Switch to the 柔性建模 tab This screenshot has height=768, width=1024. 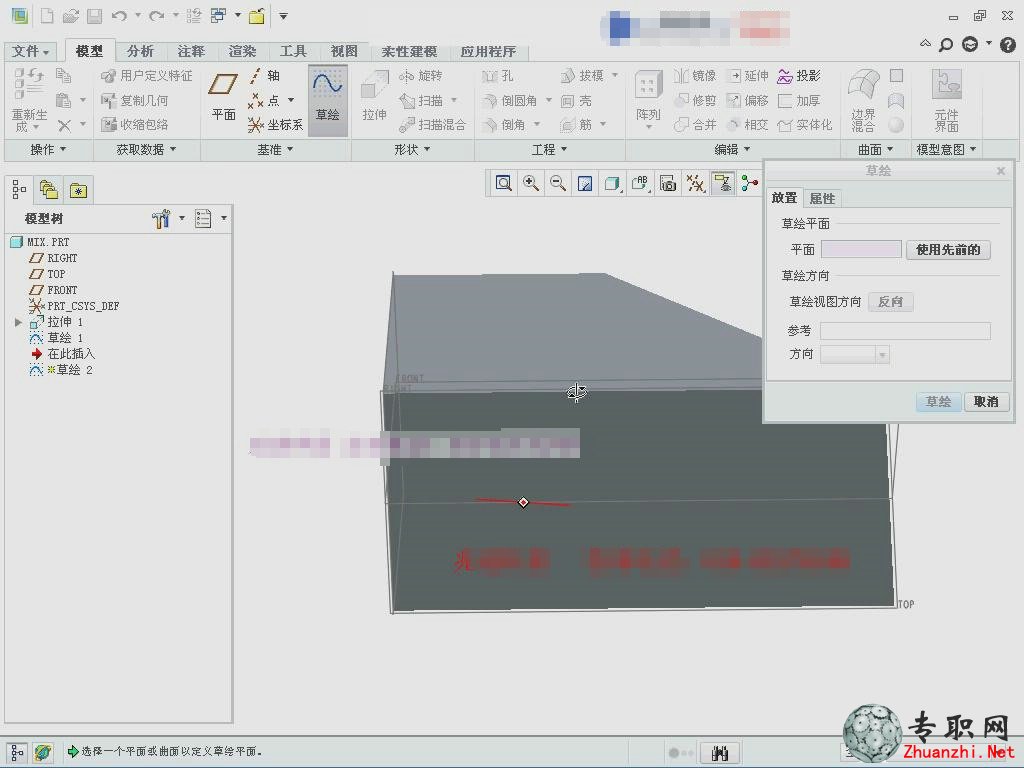(x=409, y=51)
